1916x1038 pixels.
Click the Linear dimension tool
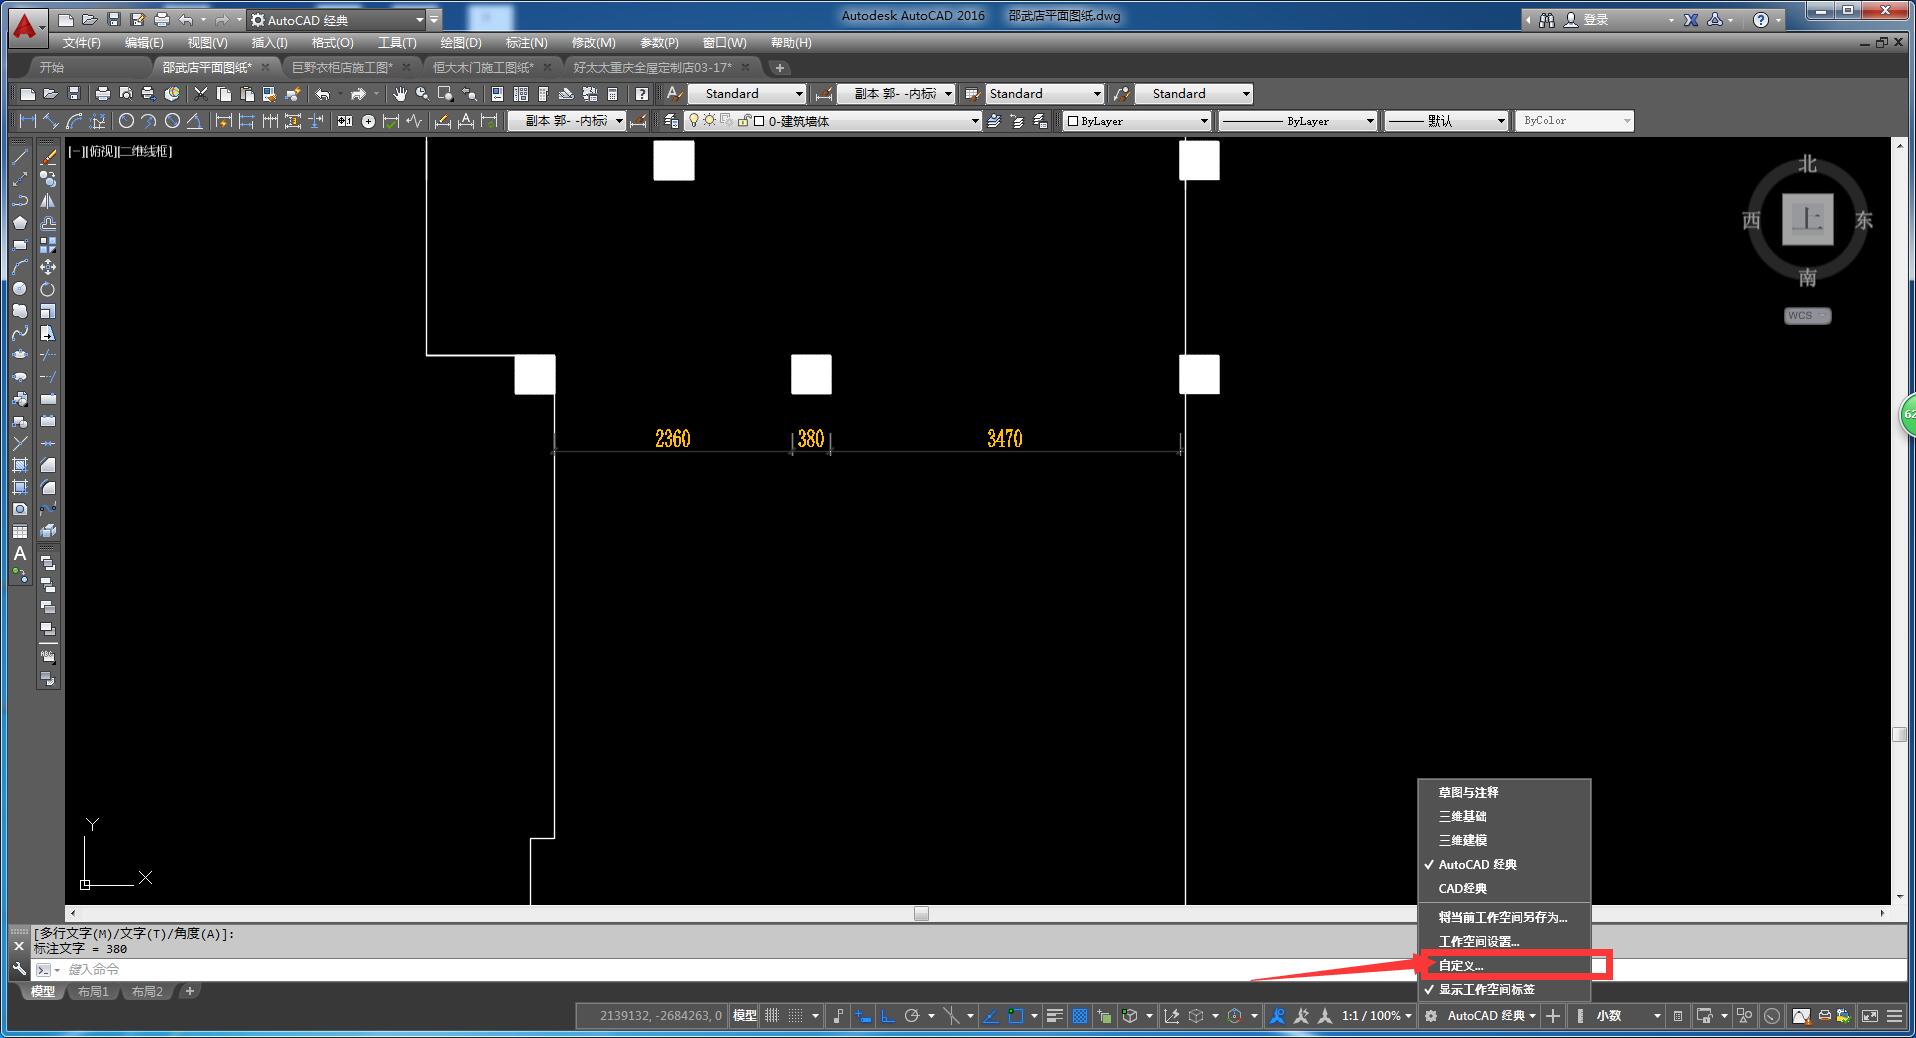tap(27, 121)
